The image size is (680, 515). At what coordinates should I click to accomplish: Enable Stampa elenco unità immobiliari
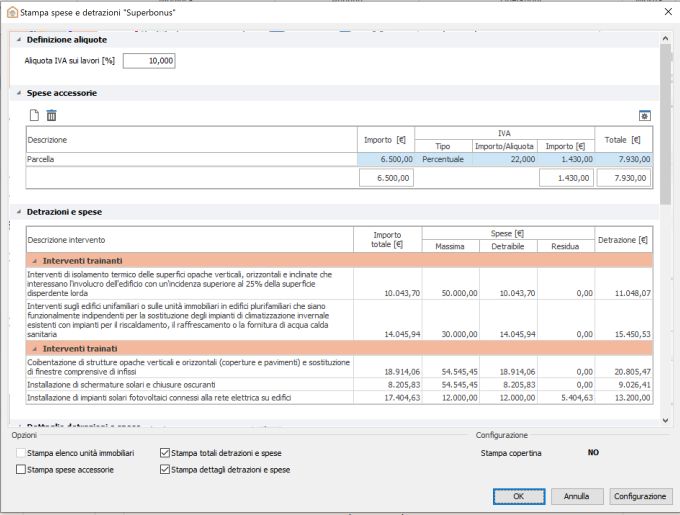(x=21, y=453)
